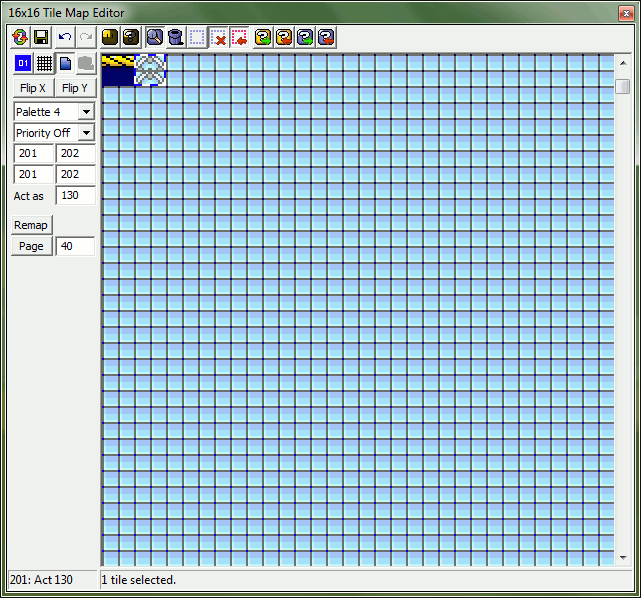The height and width of the screenshot is (598, 641).
Task: Click the Act as field showing 130
Action: (76, 195)
